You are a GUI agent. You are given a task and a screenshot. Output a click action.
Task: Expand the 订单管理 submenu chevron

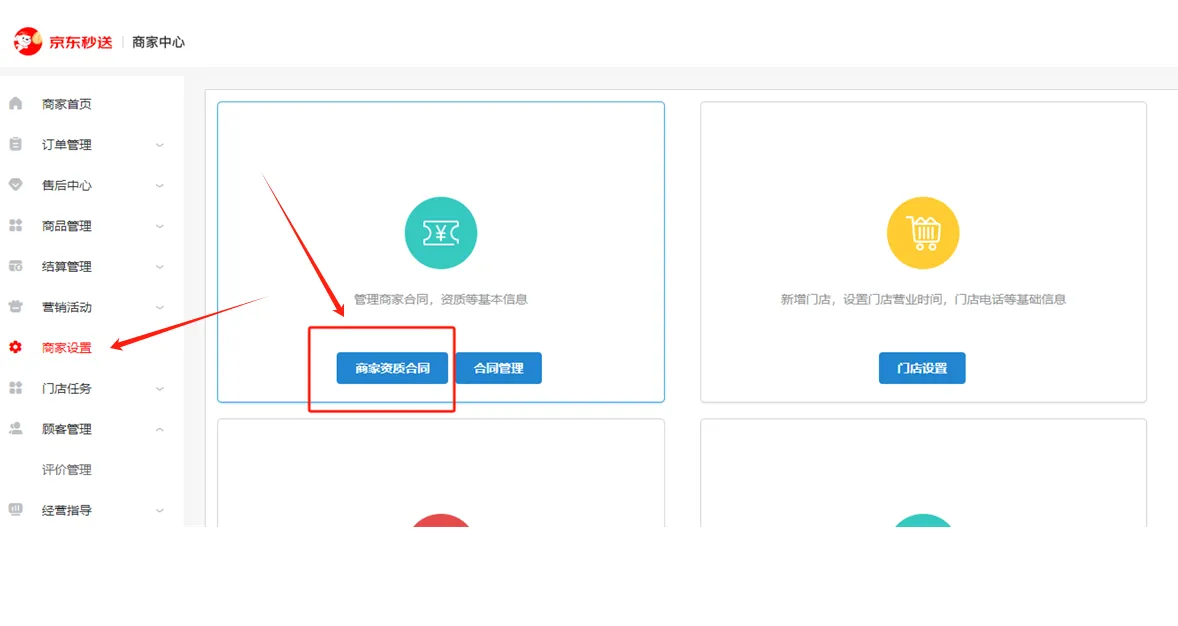tap(158, 144)
